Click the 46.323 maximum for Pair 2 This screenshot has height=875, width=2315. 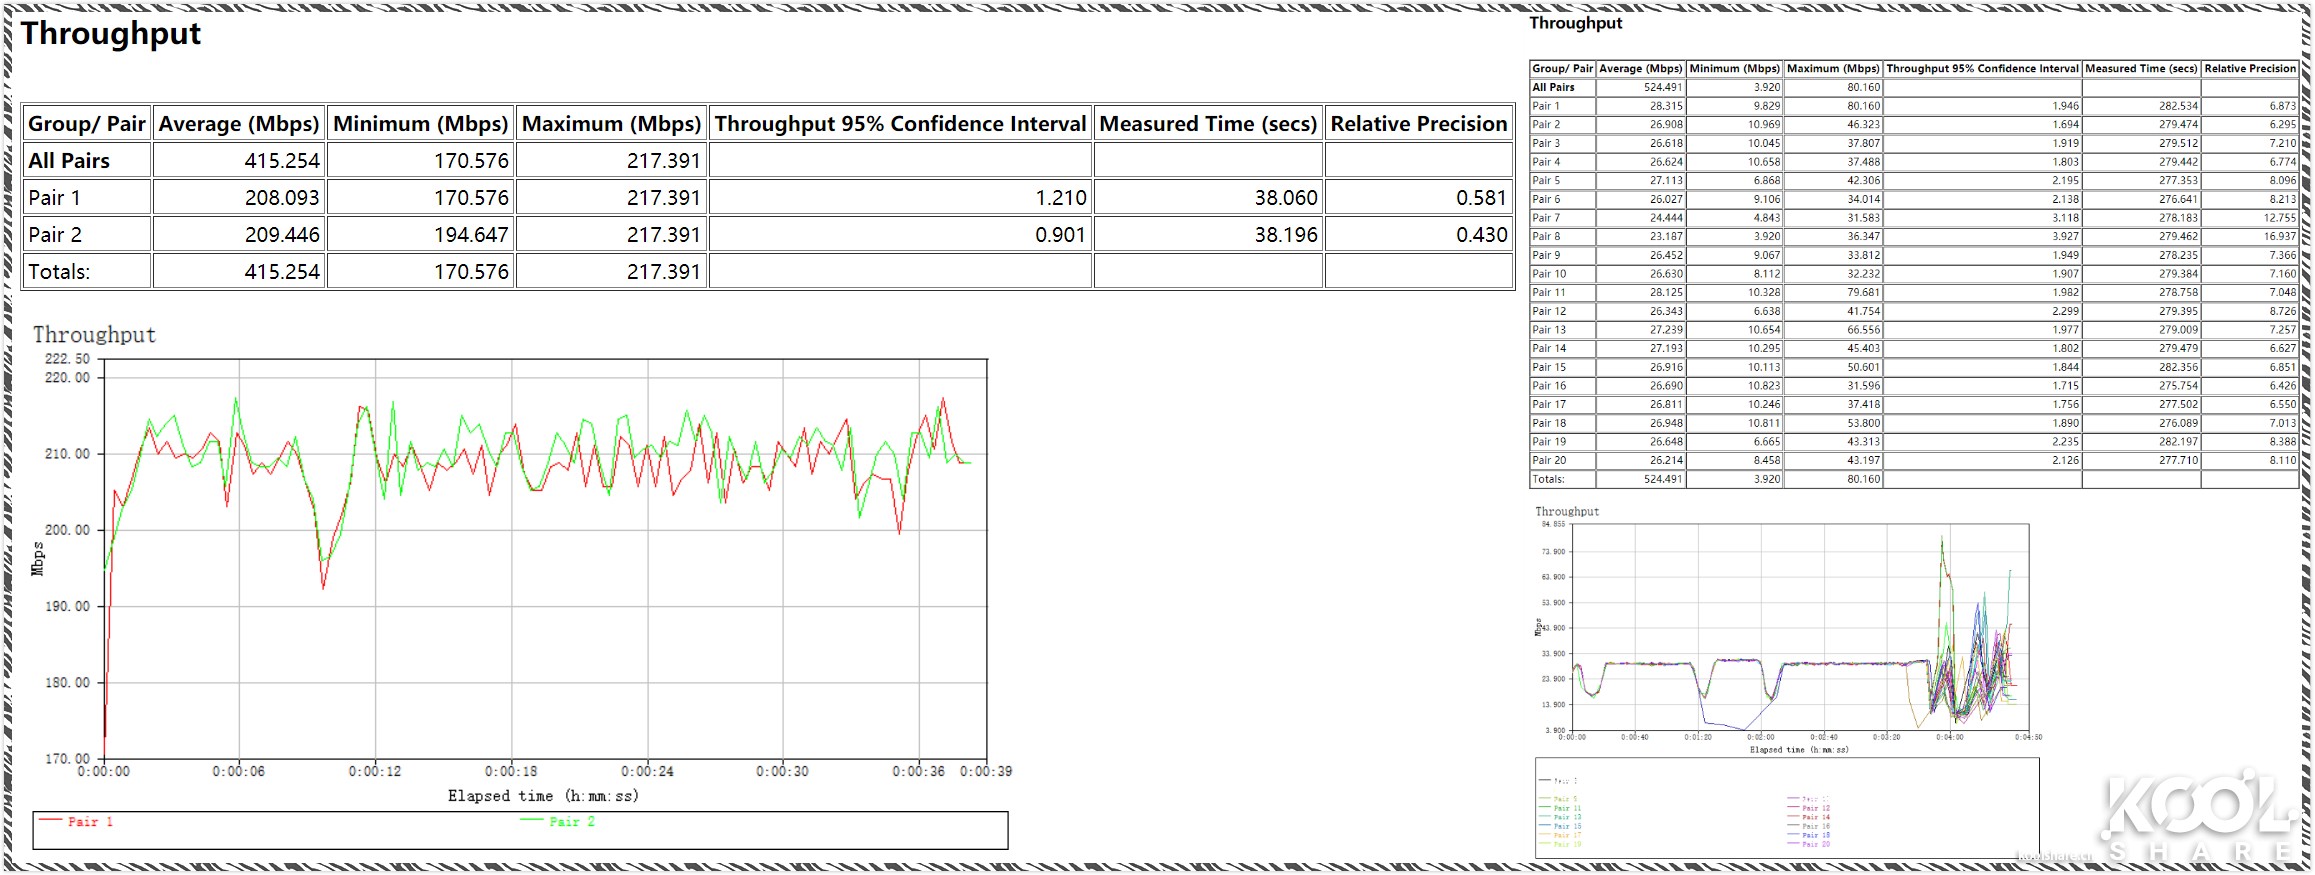1863,125
